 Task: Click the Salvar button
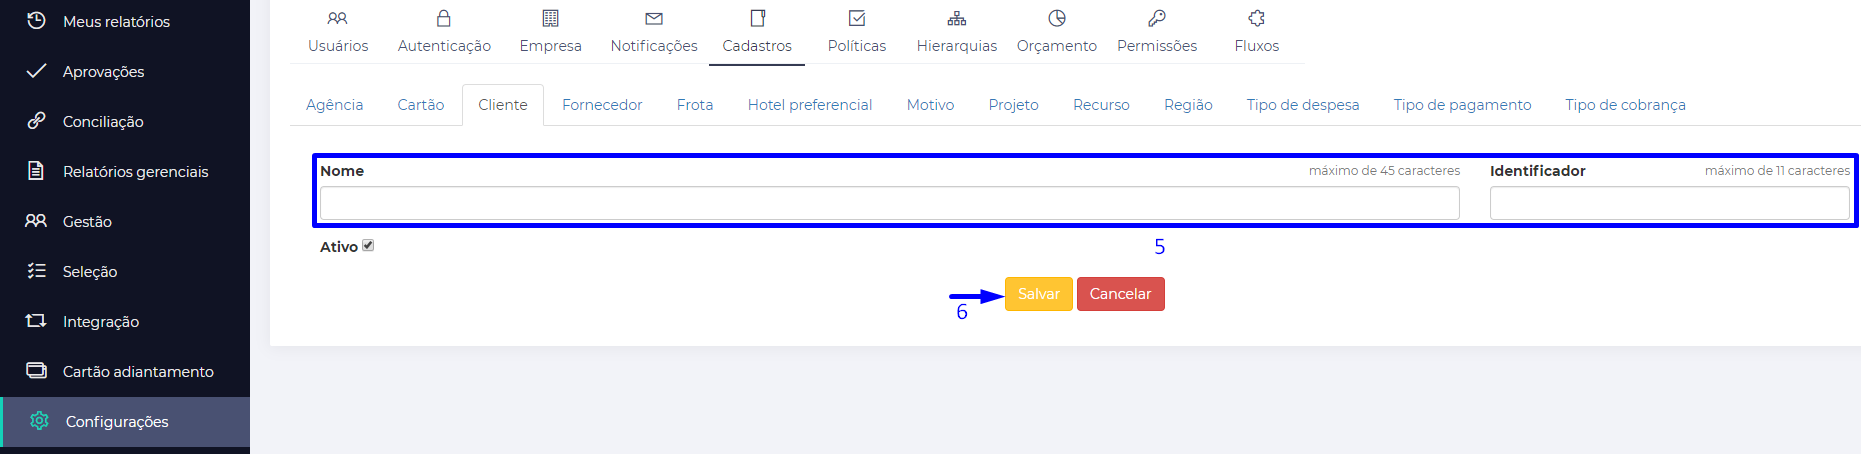tap(1039, 294)
